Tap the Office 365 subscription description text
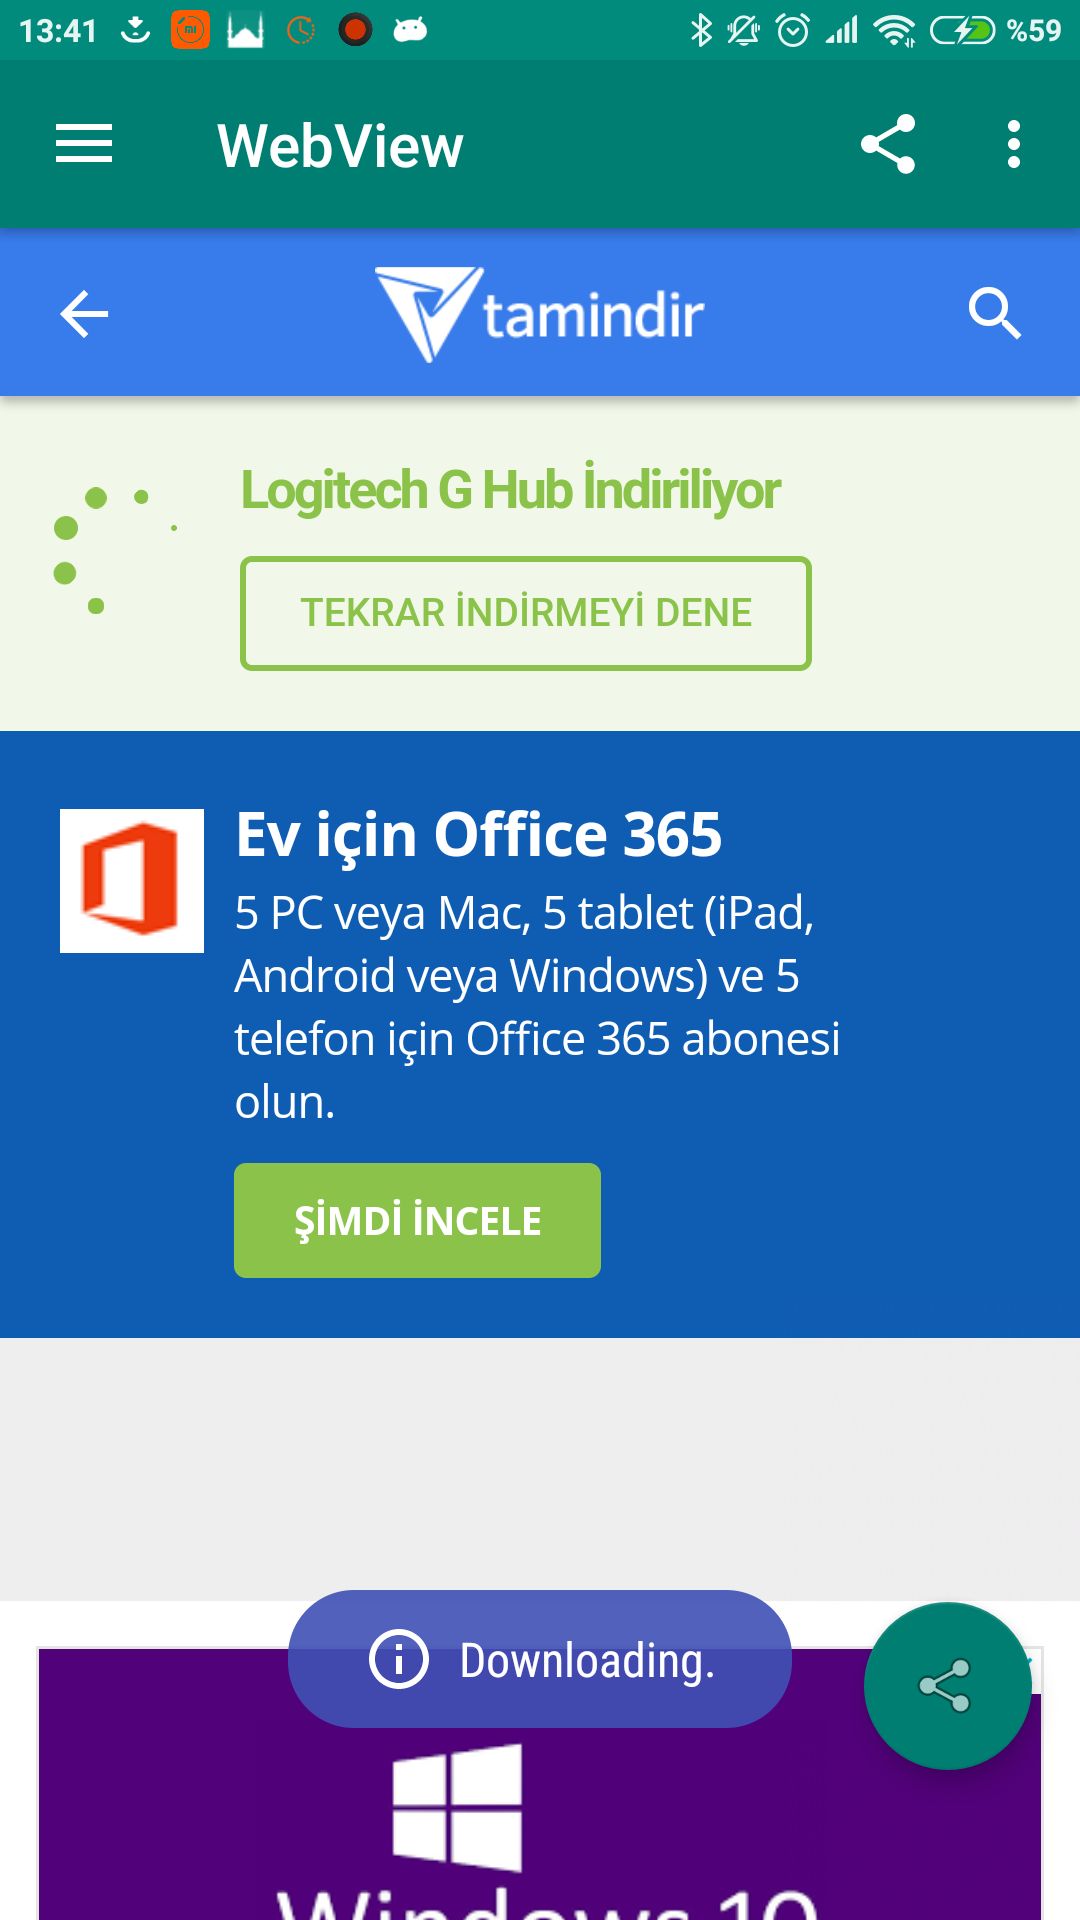 537,1007
